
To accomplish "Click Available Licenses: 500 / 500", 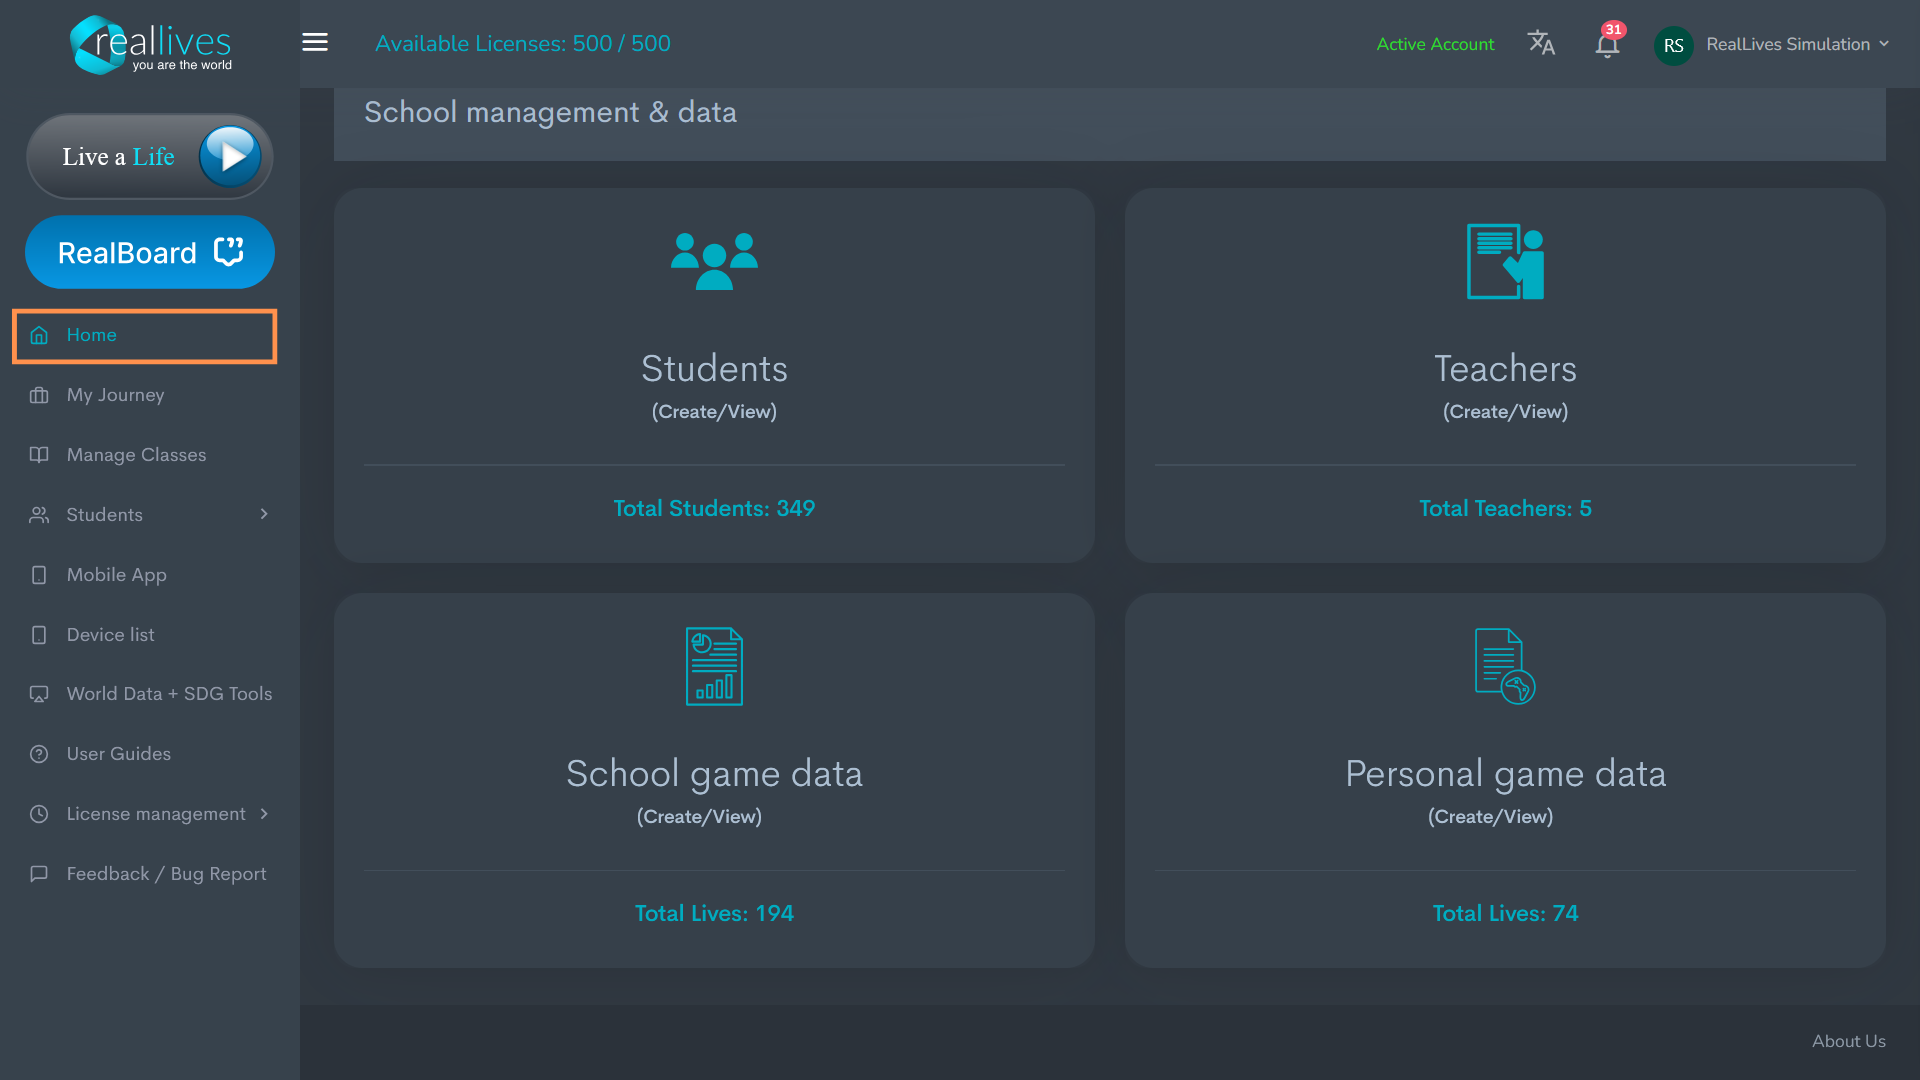I will [523, 44].
